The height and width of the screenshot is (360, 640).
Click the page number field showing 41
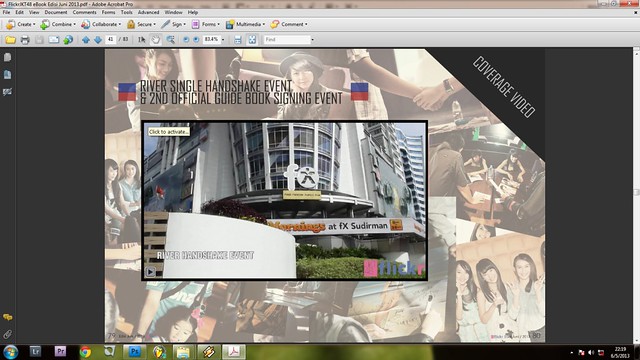coord(111,40)
